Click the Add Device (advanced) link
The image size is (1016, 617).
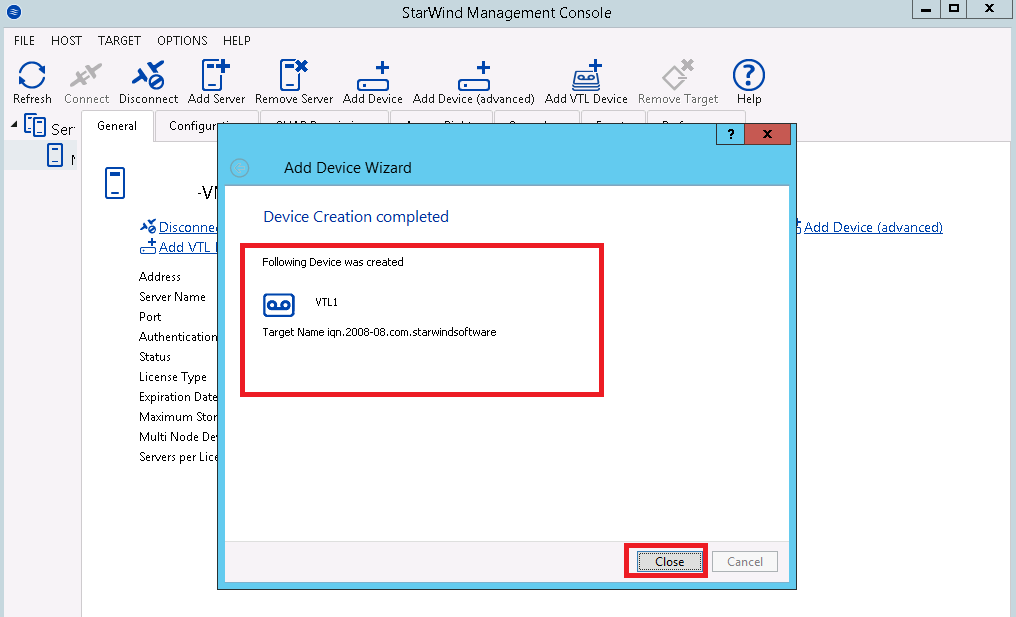coord(873,227)
